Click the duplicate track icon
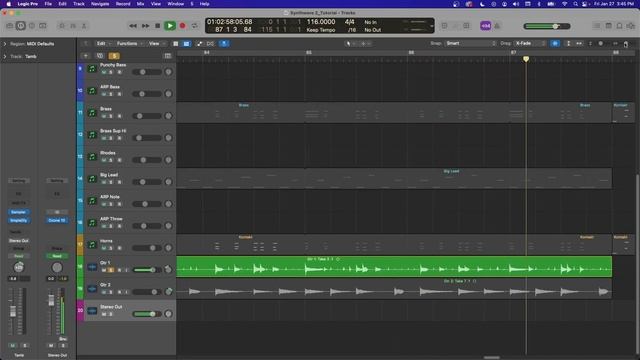 tap(100, 56)
